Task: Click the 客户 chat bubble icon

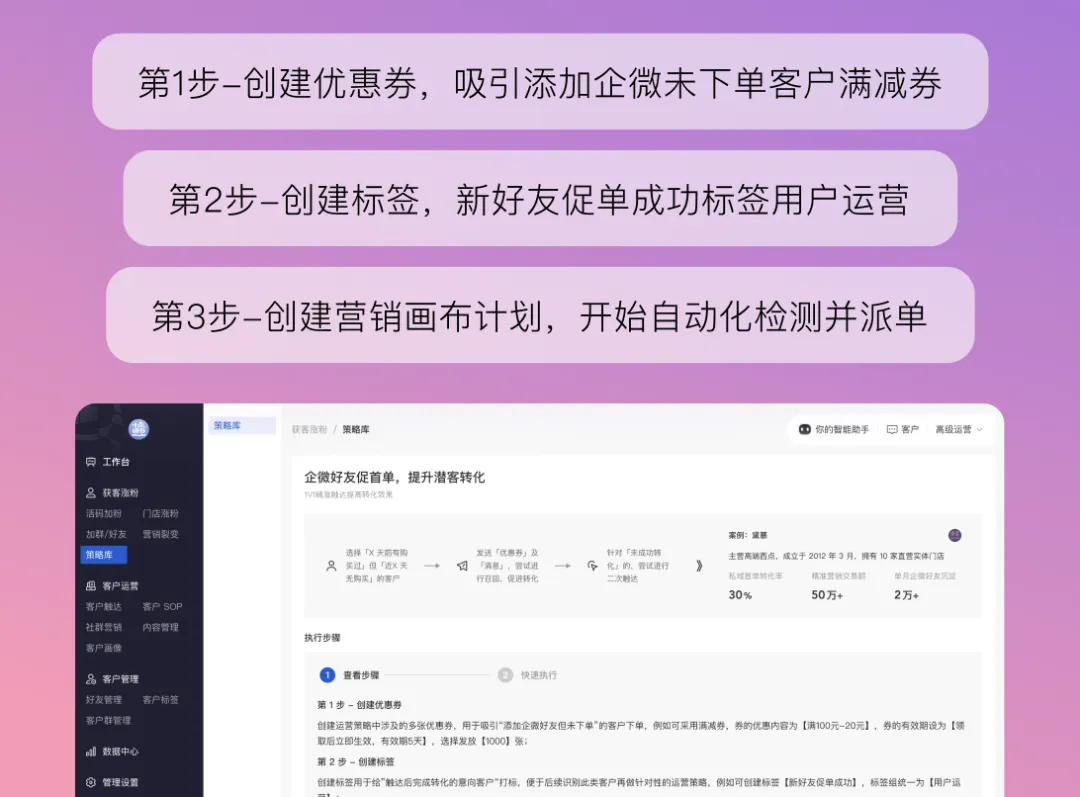Action: click(x=891, y=429)
